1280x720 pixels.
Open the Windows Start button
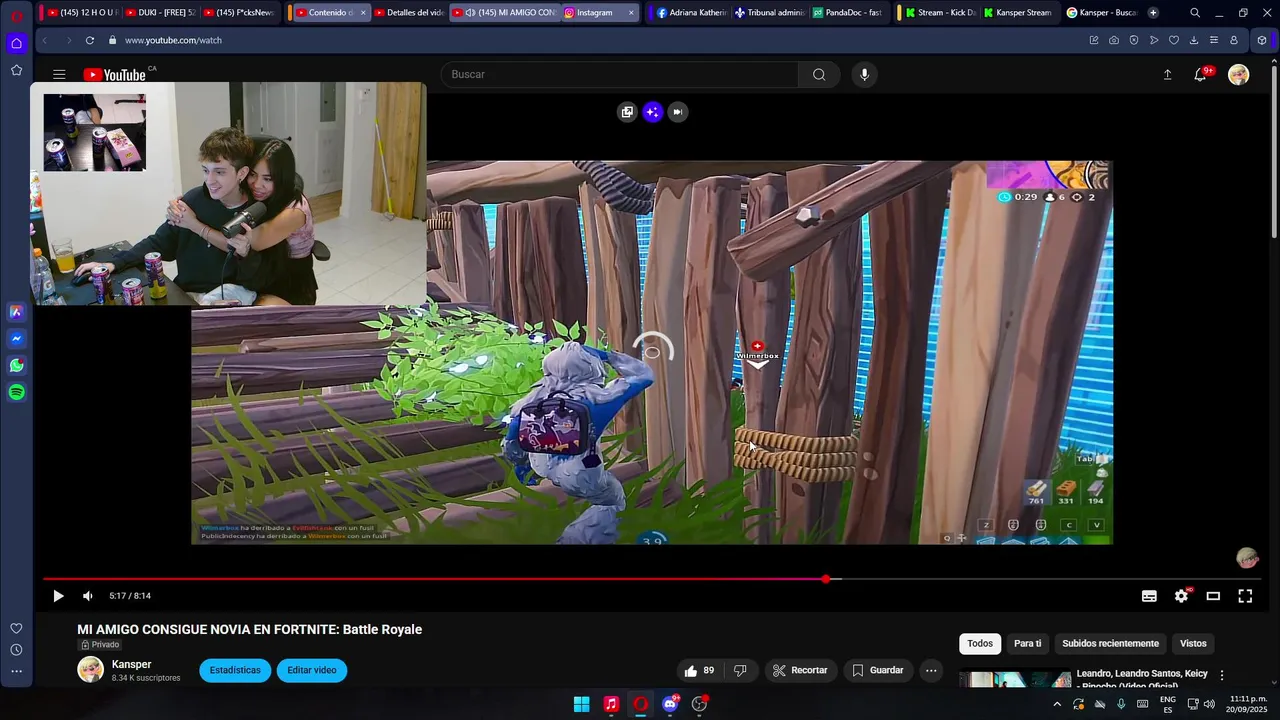(581, 704)
